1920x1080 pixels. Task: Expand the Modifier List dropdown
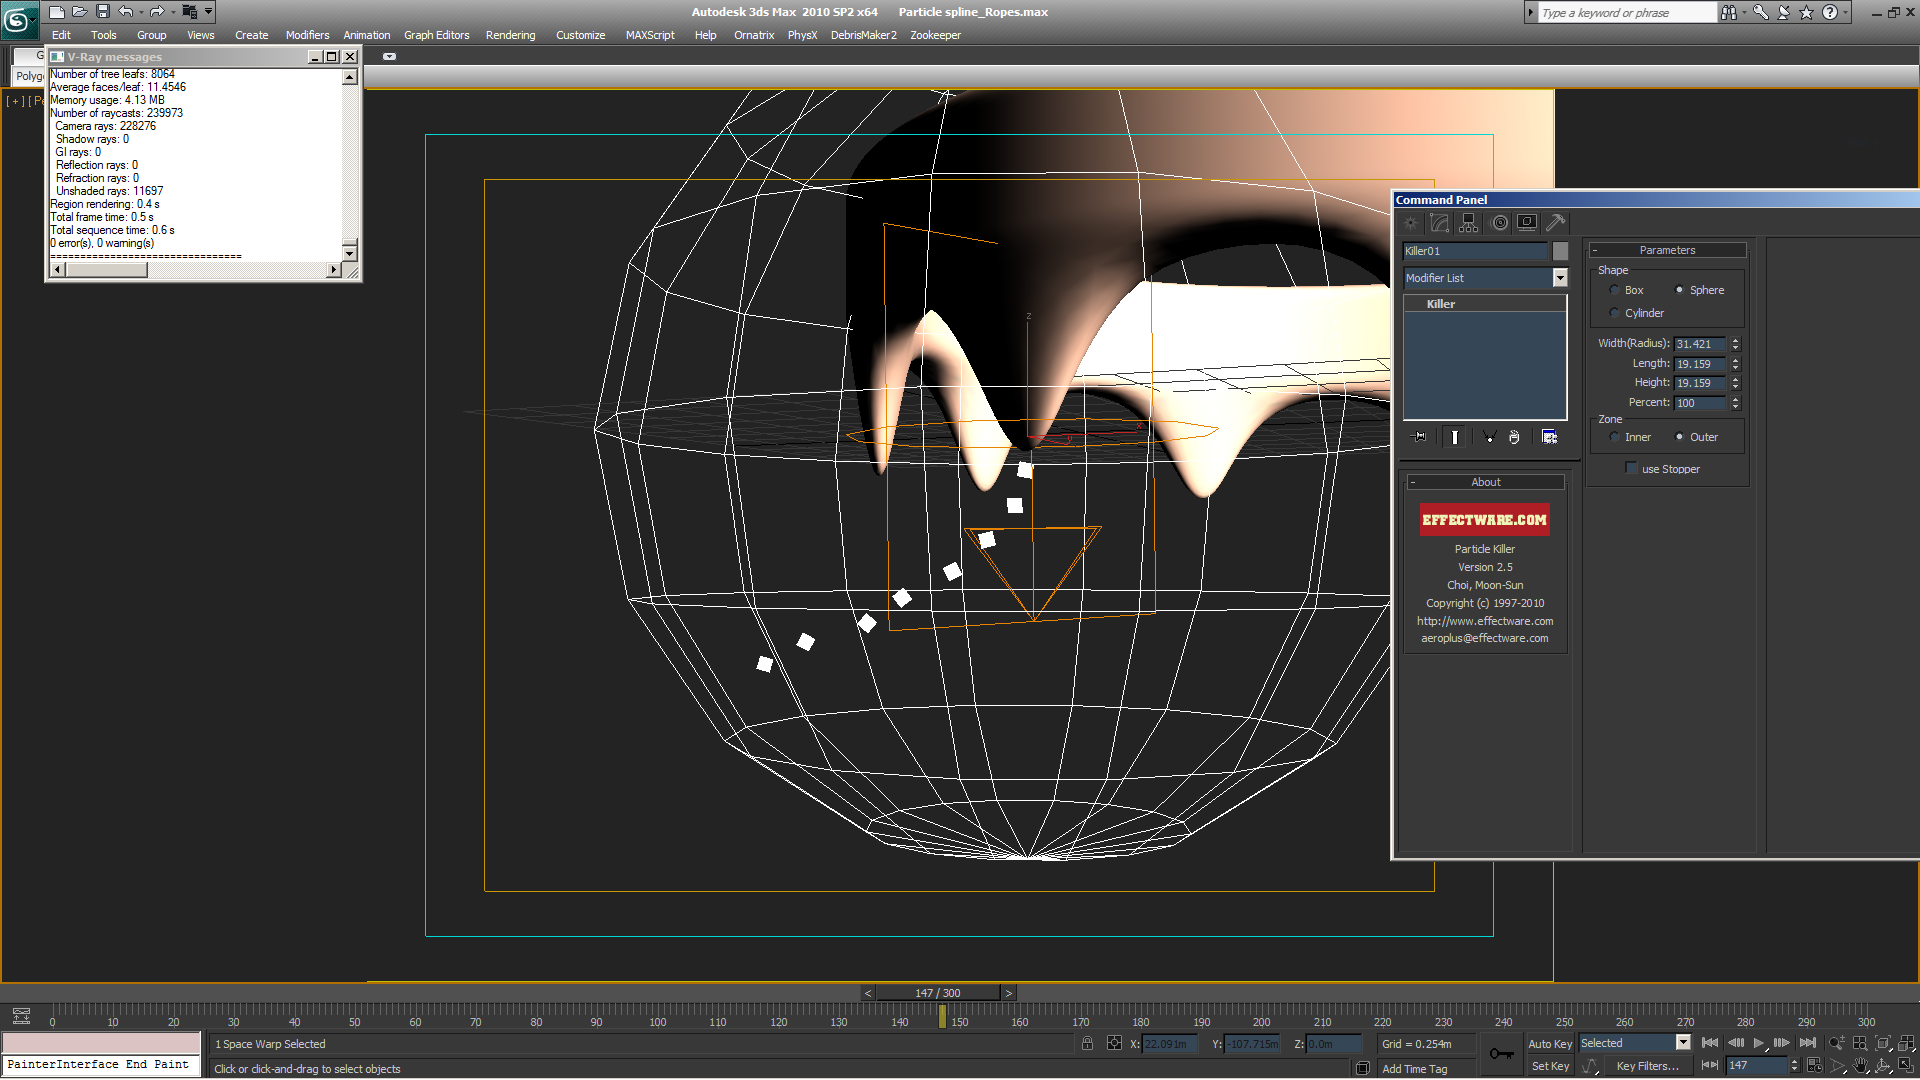[x=1559, y=278]
